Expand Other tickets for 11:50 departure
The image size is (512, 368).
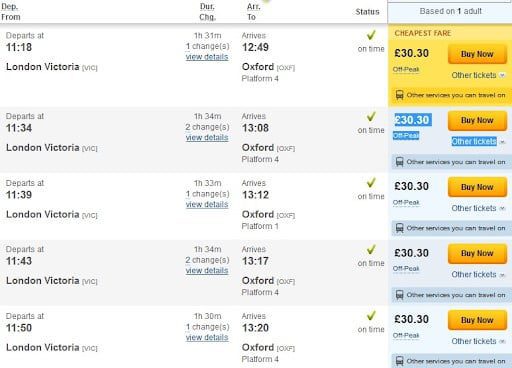[478, 341]
